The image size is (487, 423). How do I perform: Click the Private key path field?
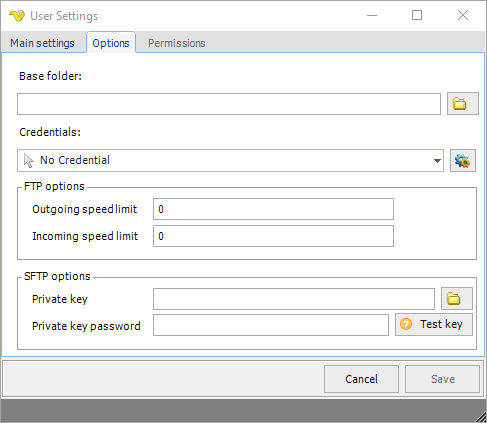(294, 299)
